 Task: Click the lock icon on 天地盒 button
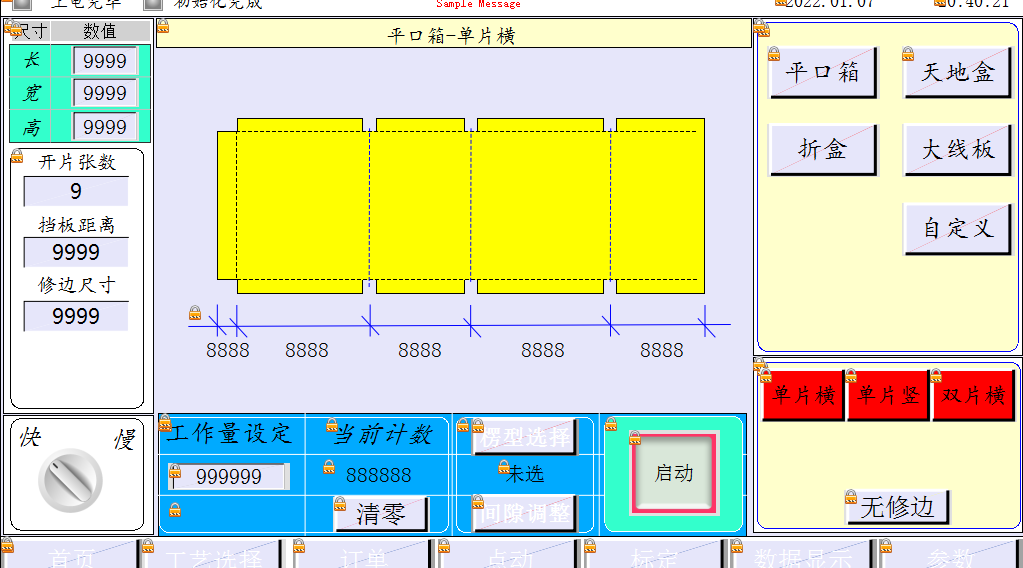(x=908, y=53)
